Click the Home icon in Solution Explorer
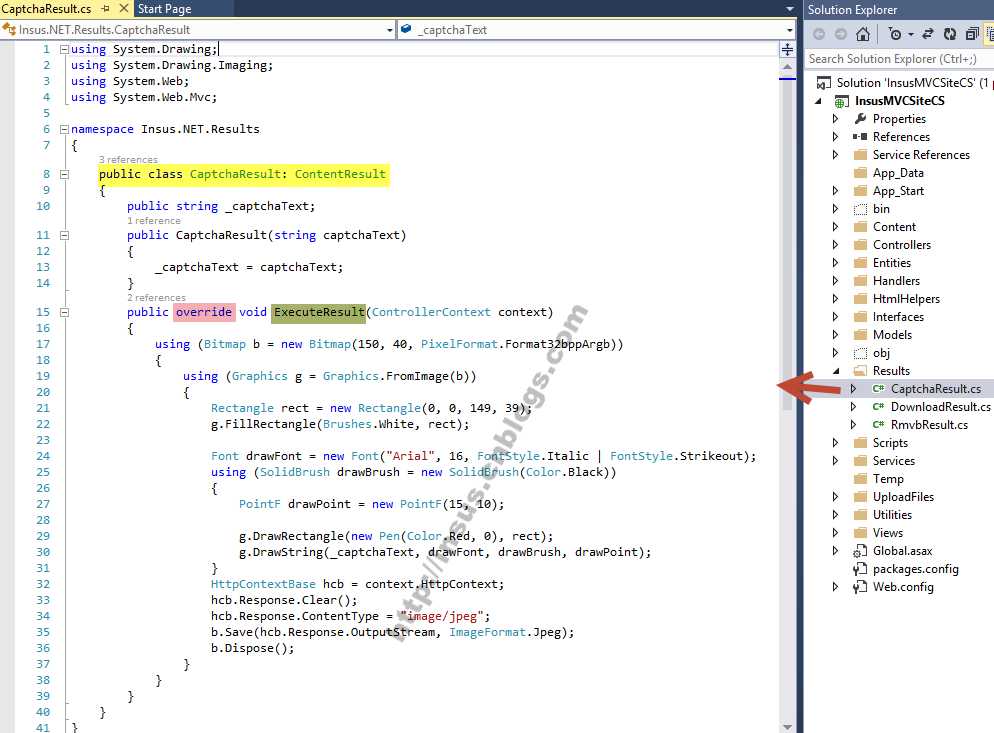Screen dimensions: 994x733 click(x=862, y=34)
